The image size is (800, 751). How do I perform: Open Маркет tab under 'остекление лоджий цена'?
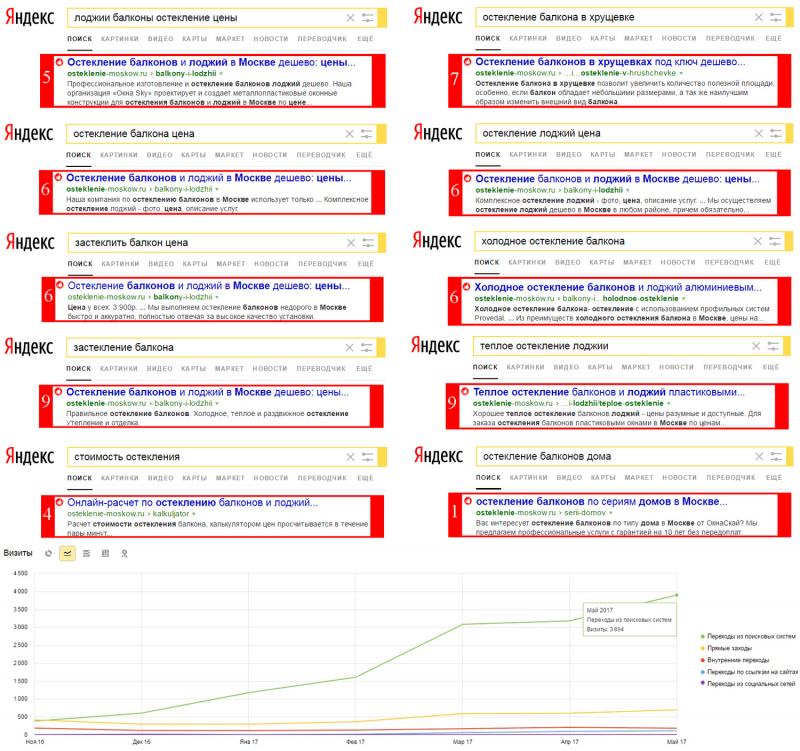[x=638, y=154]
